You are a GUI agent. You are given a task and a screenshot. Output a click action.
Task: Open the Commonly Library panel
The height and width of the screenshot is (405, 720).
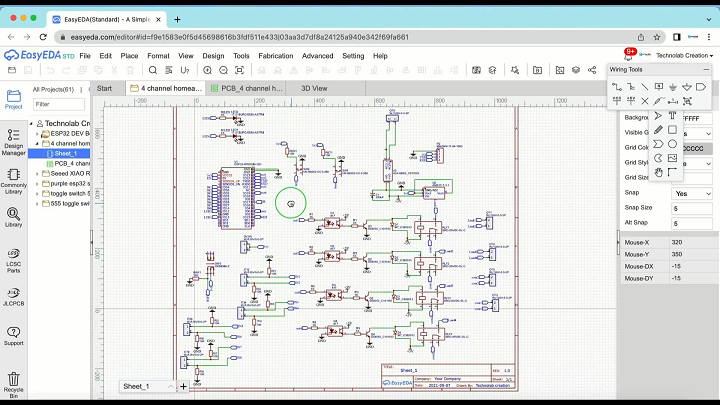point(13,181)
